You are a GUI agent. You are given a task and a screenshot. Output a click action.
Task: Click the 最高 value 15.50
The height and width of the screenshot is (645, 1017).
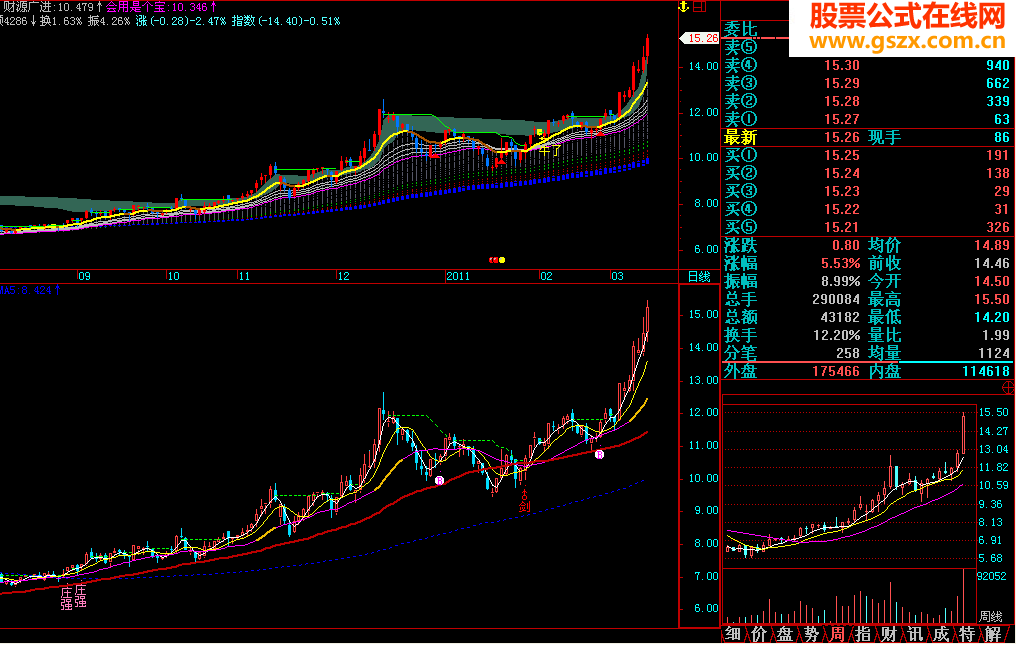point(992,300)
